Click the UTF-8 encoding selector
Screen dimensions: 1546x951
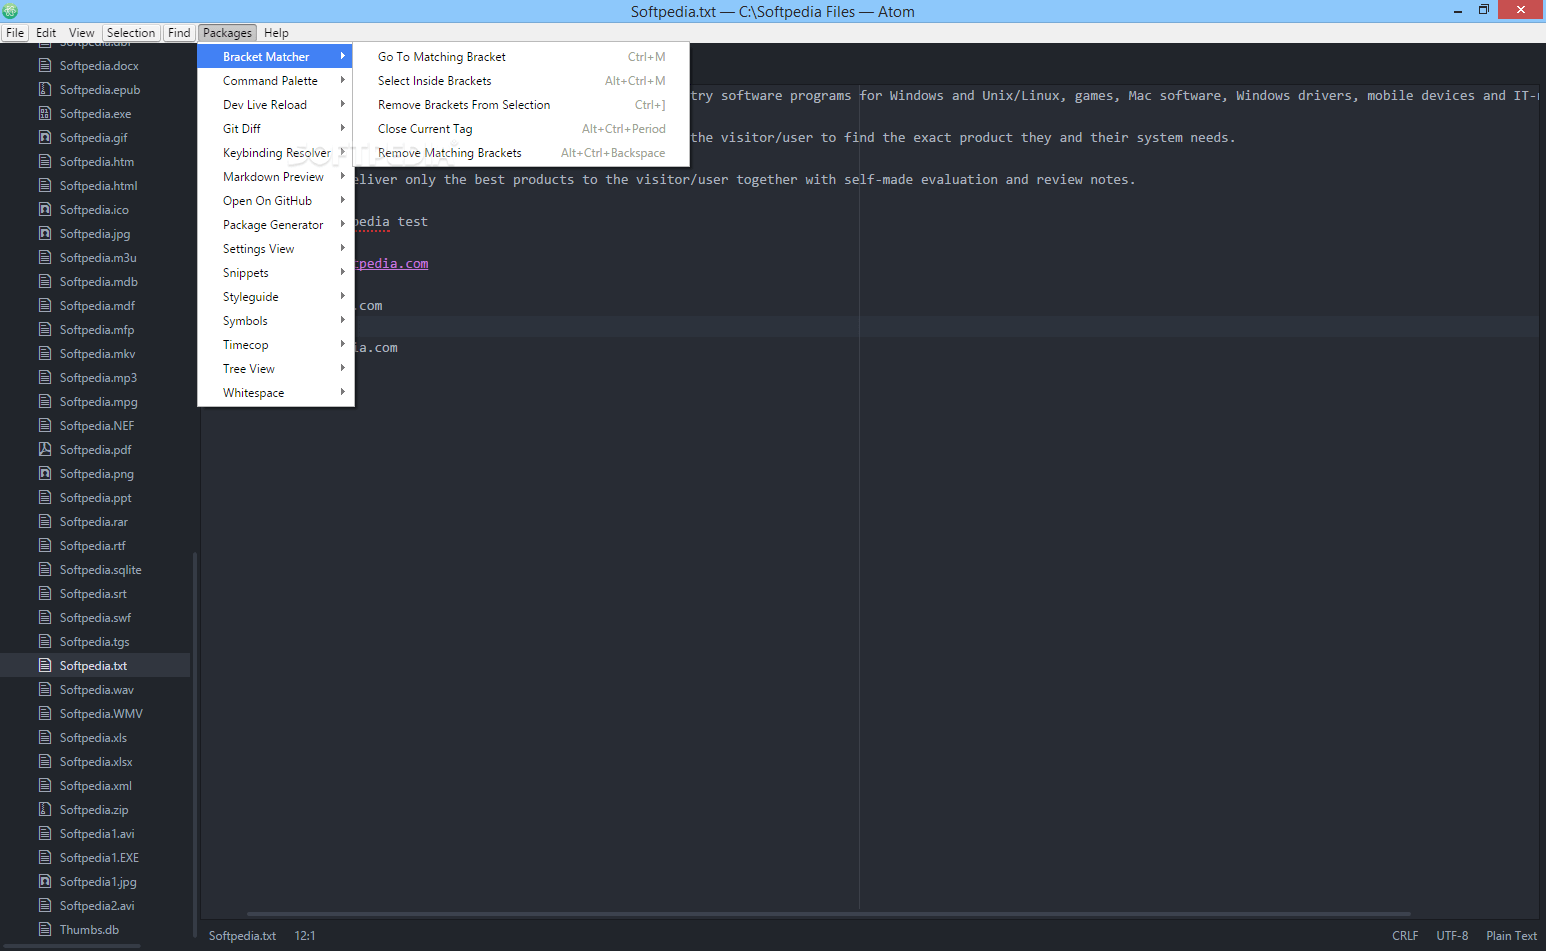(x=1452, y=936)
